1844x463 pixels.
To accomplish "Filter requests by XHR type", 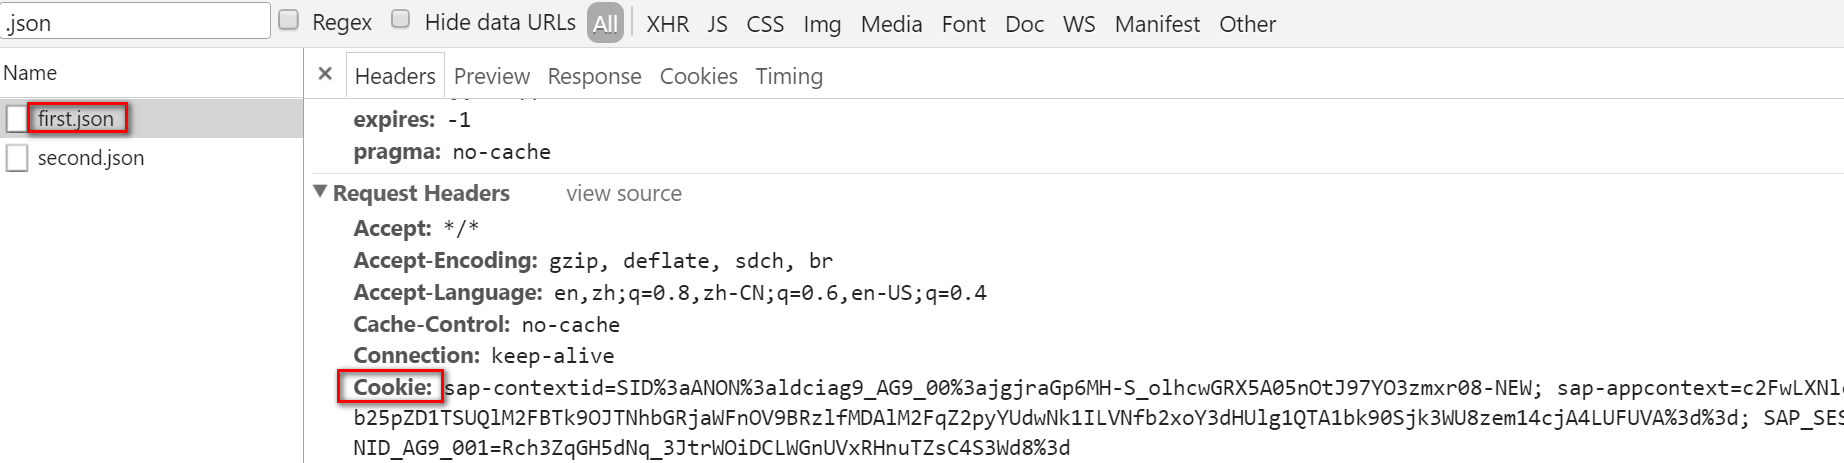I will point(667,24).
